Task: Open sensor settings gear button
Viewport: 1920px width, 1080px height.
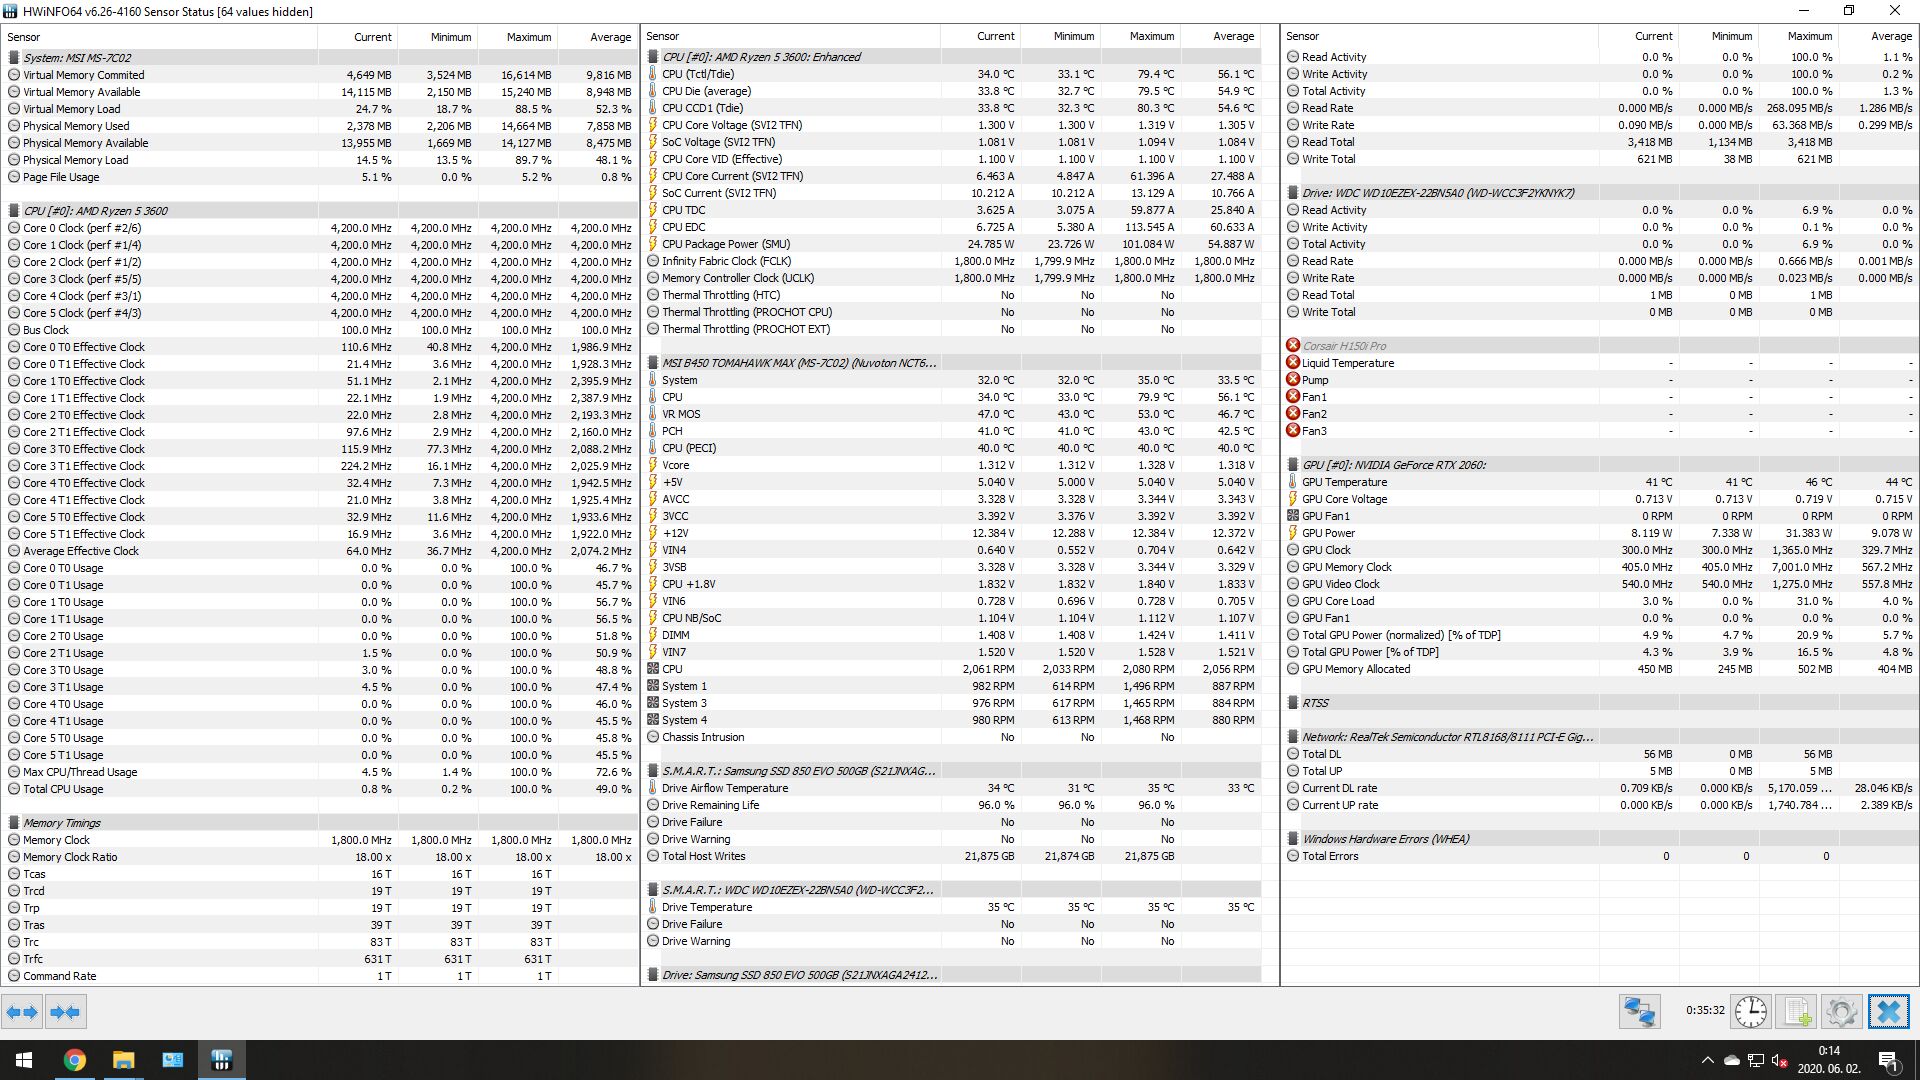Action: [1841, 1012]
